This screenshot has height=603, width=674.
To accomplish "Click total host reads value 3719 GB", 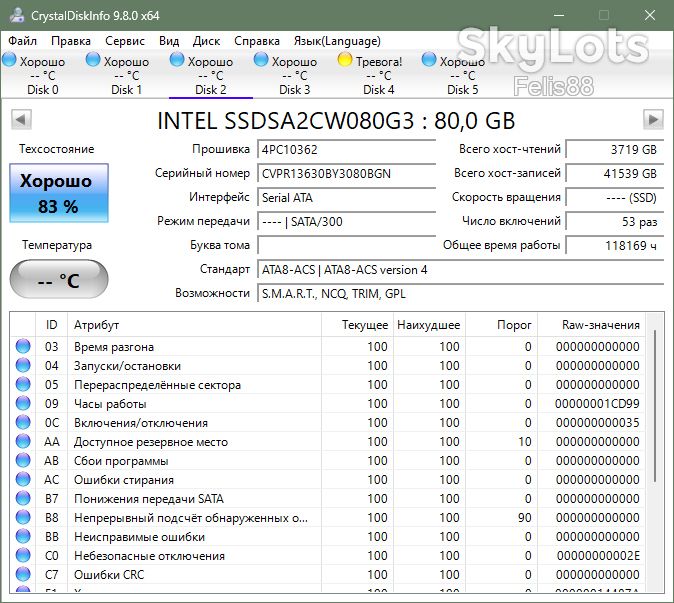I will [x=615, y=150].
